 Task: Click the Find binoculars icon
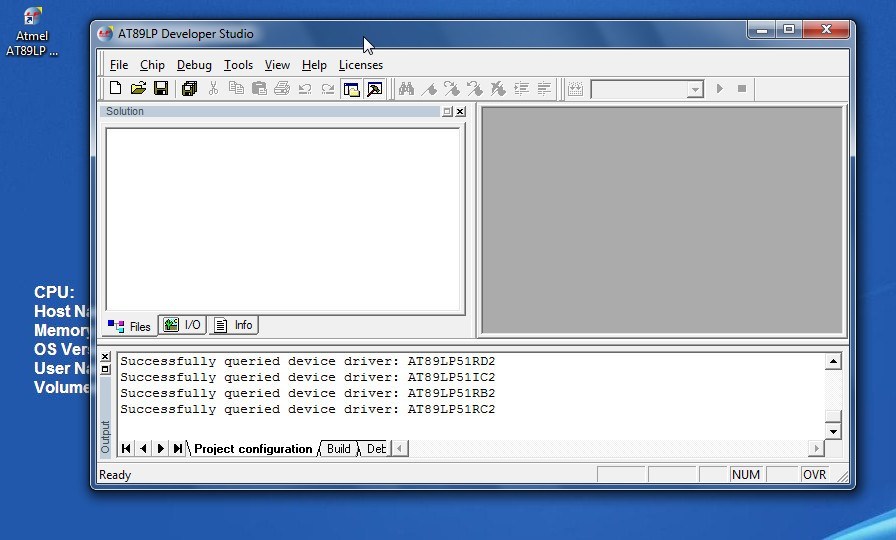406,89
